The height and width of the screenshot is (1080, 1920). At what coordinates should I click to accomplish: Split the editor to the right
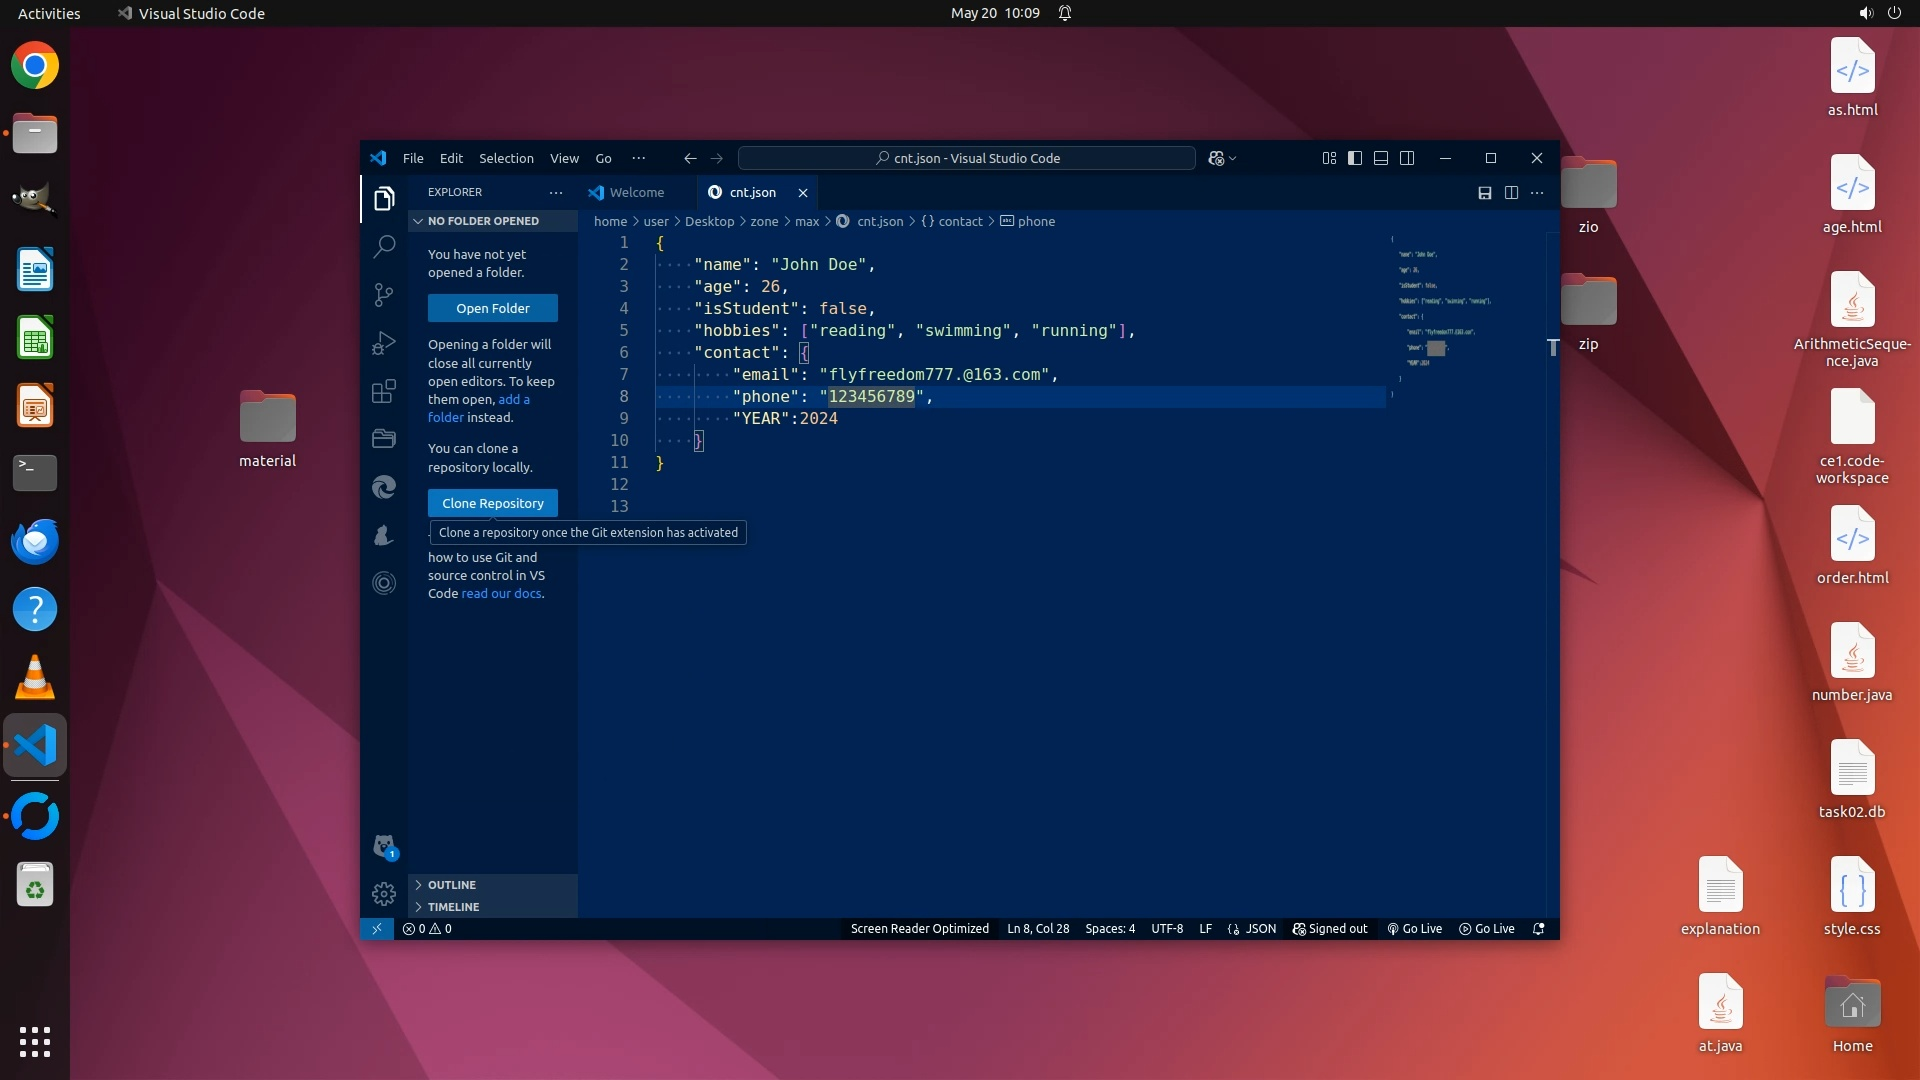coord(1511,192)
